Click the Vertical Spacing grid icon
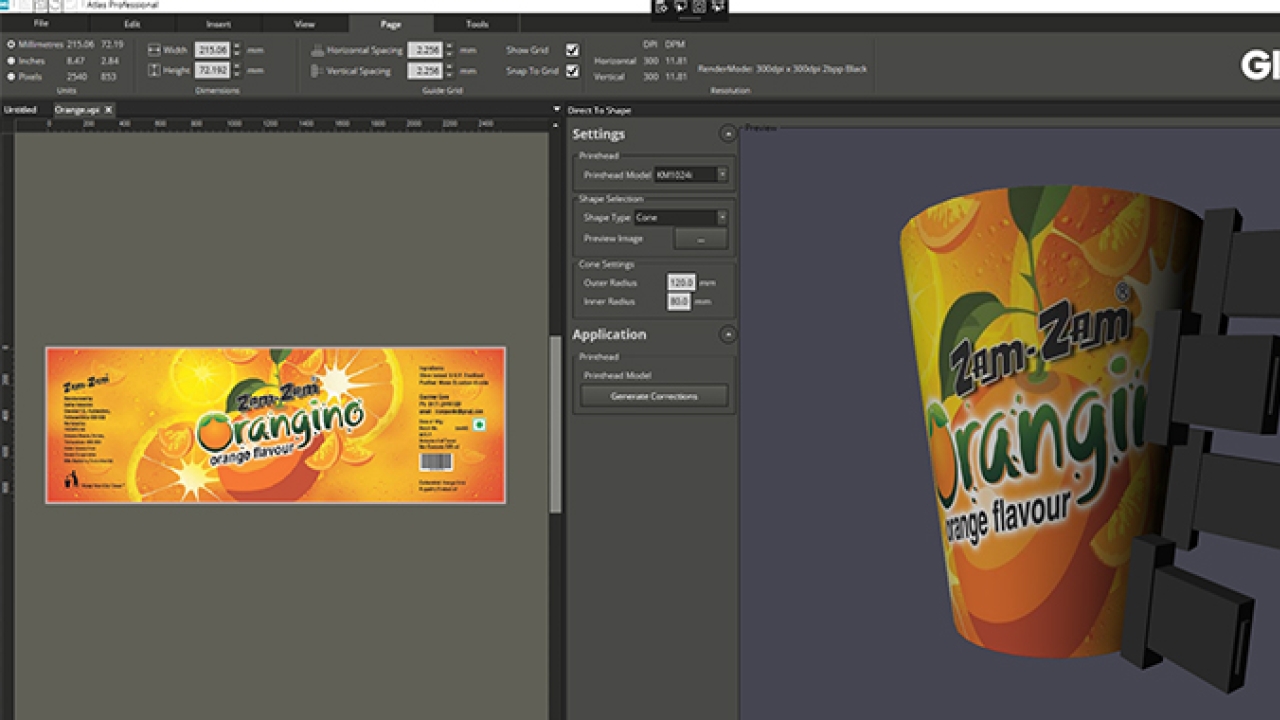The width and height of the screenshot is (1280, 720). coord(317,71)
